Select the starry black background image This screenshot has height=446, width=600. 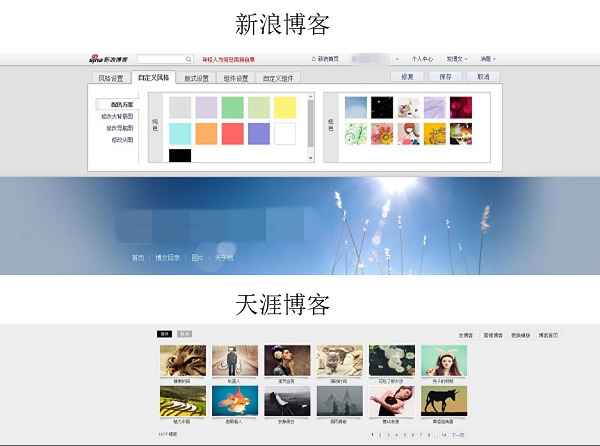click(x=382, y=106)
